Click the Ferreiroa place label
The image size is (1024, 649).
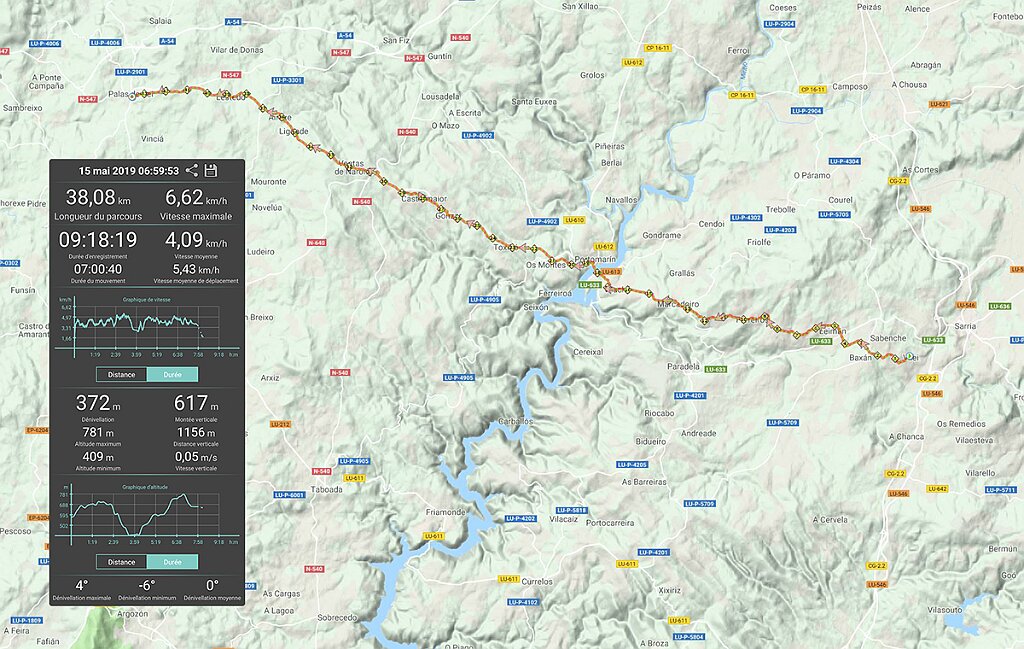pyautogui.click(x=555, y=293)
